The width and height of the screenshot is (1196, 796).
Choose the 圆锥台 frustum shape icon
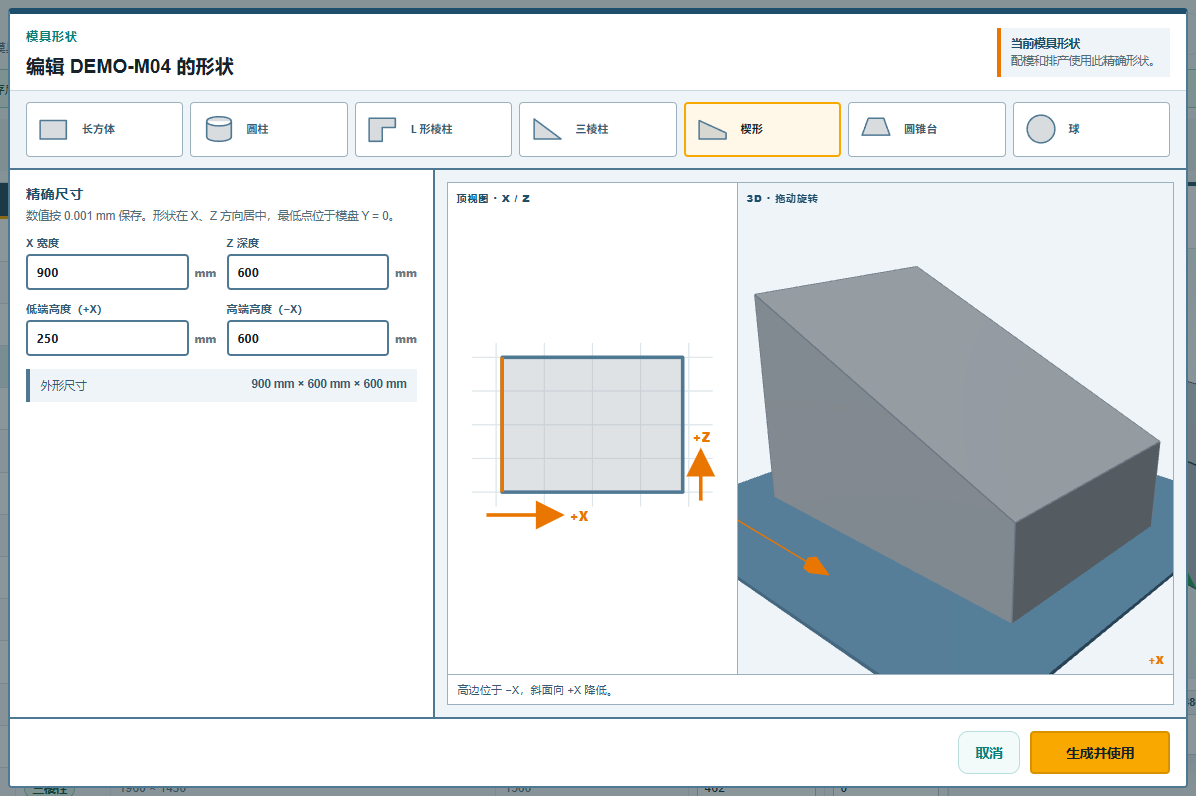click(876, 127)
